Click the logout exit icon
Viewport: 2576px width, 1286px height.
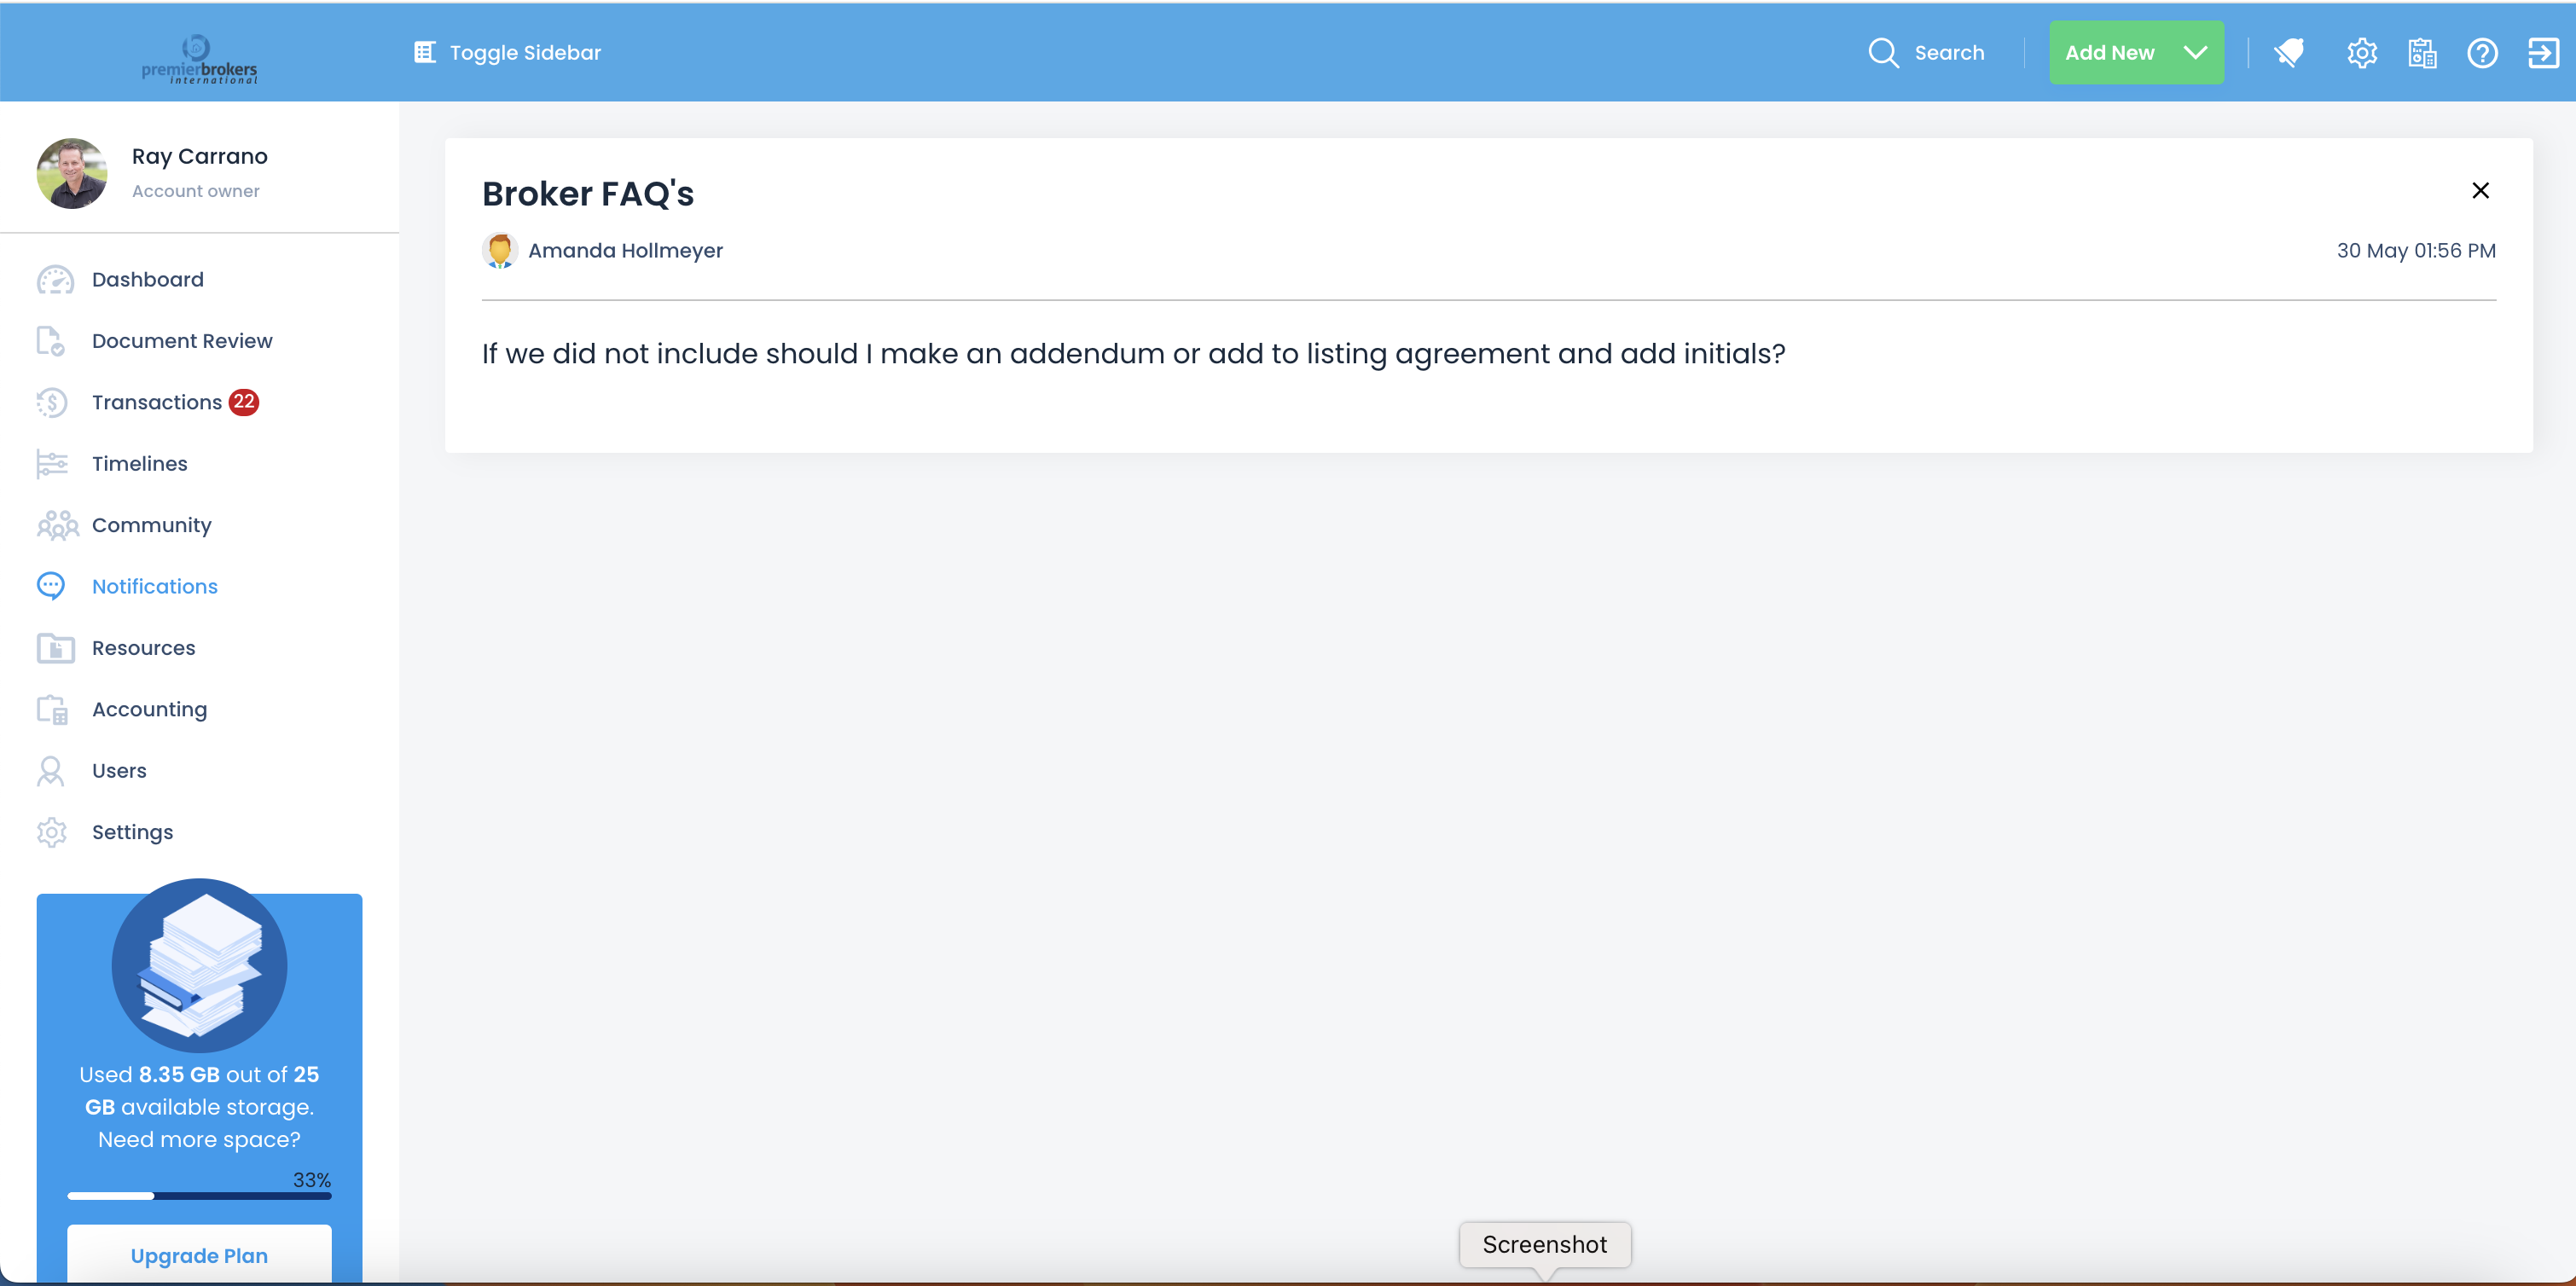tap(2543, 52)
